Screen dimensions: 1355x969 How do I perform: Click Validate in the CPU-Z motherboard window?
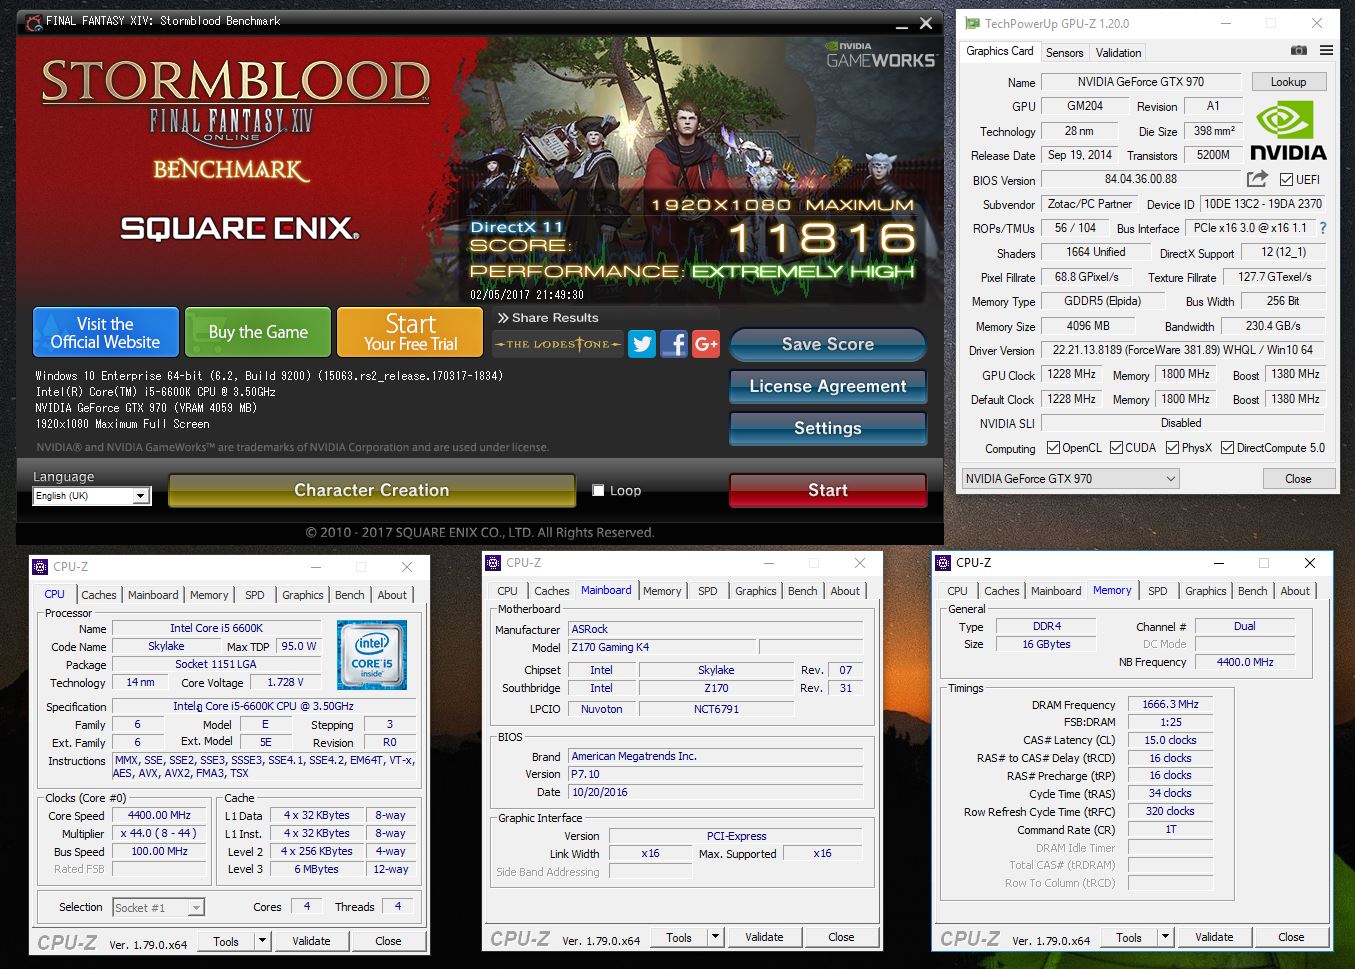pyautogui.click(x=764, y=937)
